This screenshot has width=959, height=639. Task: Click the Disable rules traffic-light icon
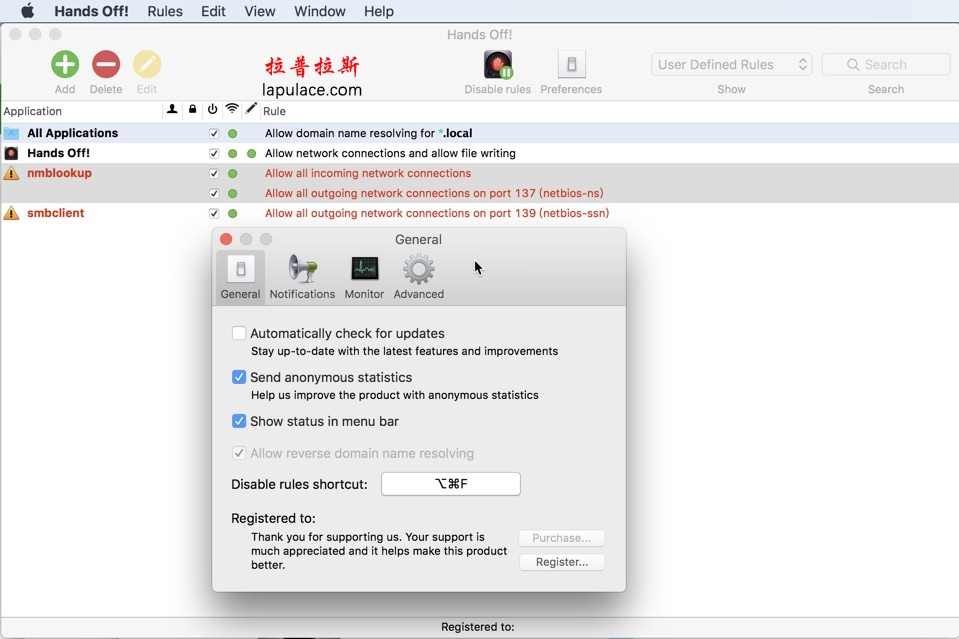497,64
